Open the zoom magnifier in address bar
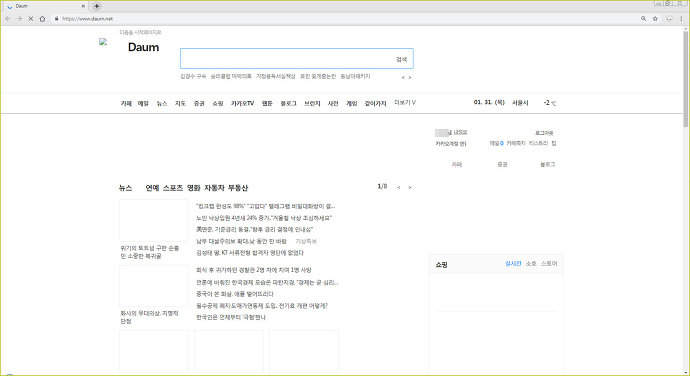The height and width of the screenshot is (376, 690). click(x=643, y=18)
